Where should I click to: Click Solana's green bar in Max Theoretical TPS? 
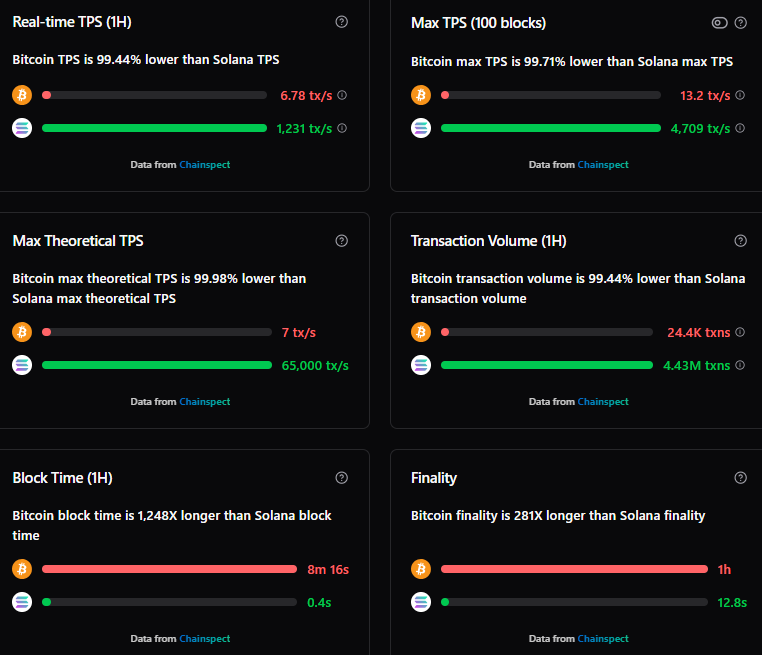[157, 365]
